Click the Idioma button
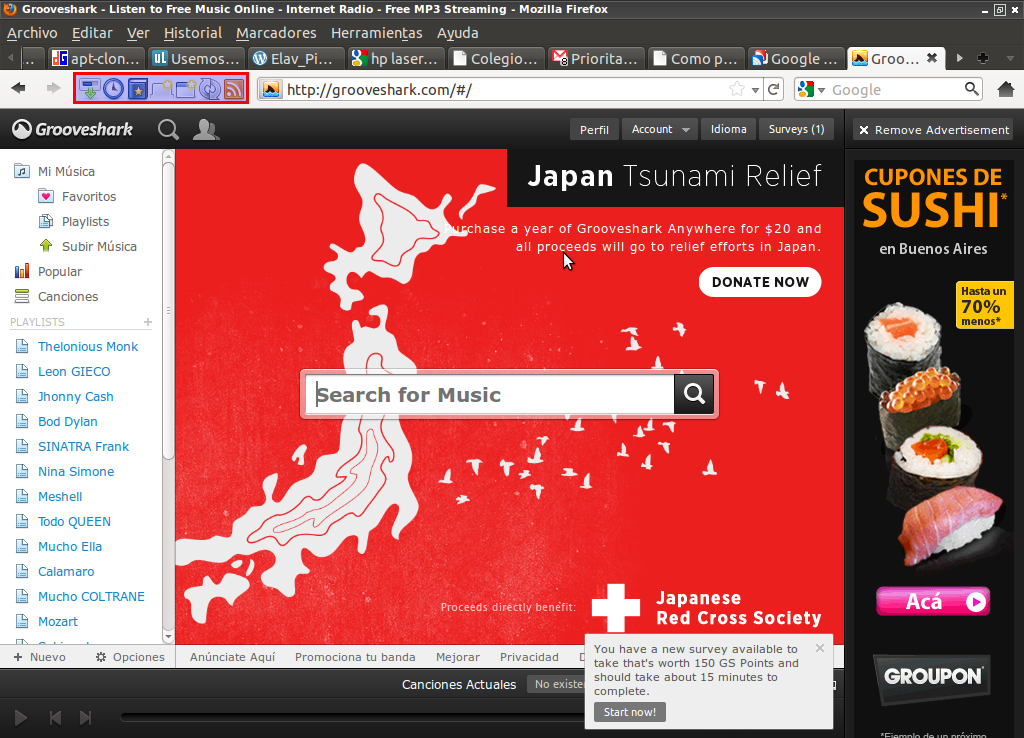Viewport: 1024px width, 738px height. (x=729, y=129)
